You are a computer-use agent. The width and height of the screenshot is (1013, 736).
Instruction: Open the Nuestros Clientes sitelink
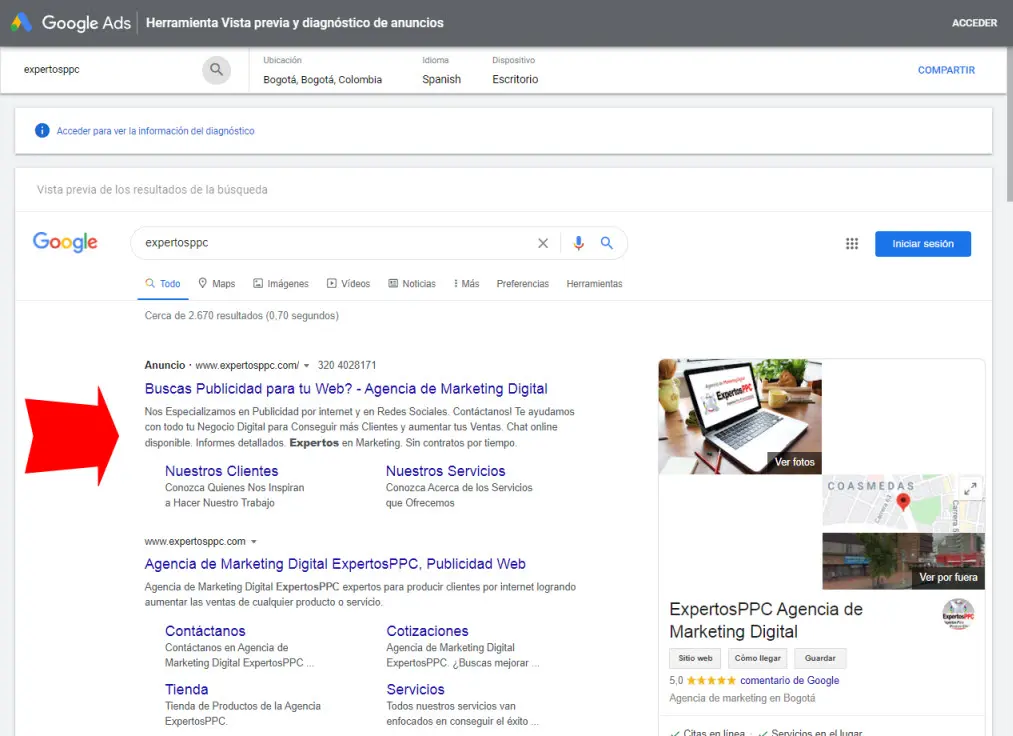pyautogui.click(x=222, y=471)
